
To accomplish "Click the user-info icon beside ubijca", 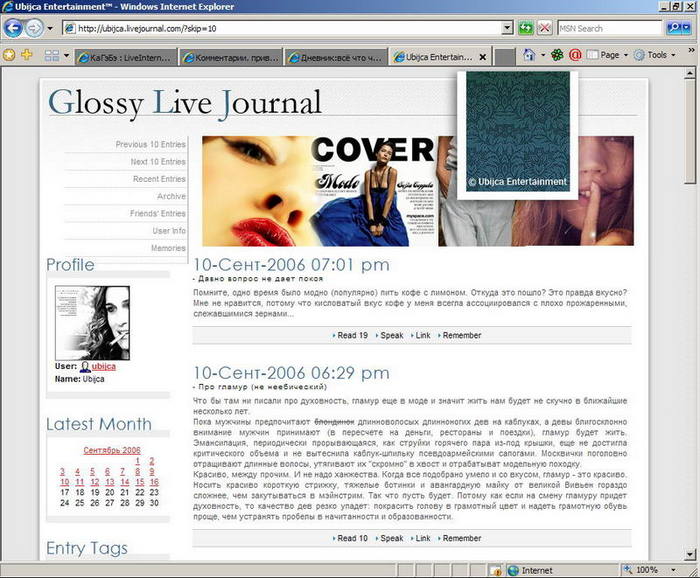I will (85, 367).
